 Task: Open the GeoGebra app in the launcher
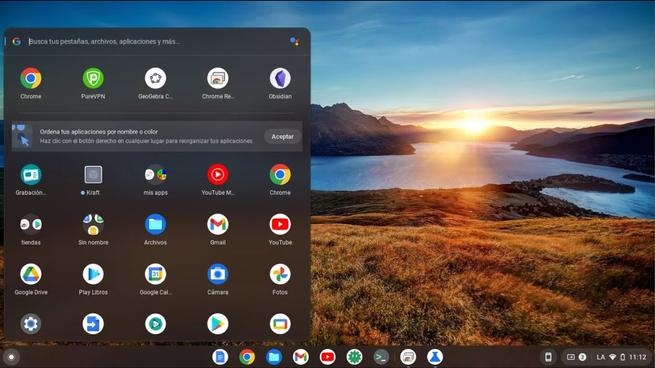pos(155,78)
